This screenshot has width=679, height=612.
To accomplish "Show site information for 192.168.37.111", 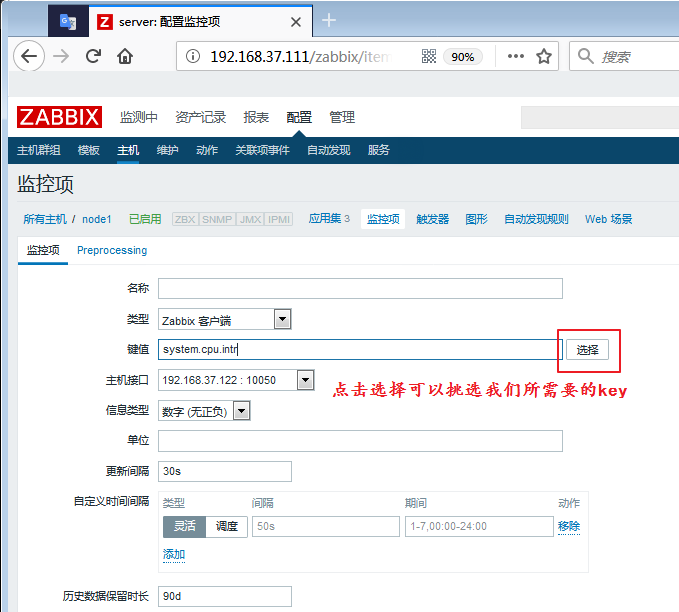I will (x=194, y=56).
